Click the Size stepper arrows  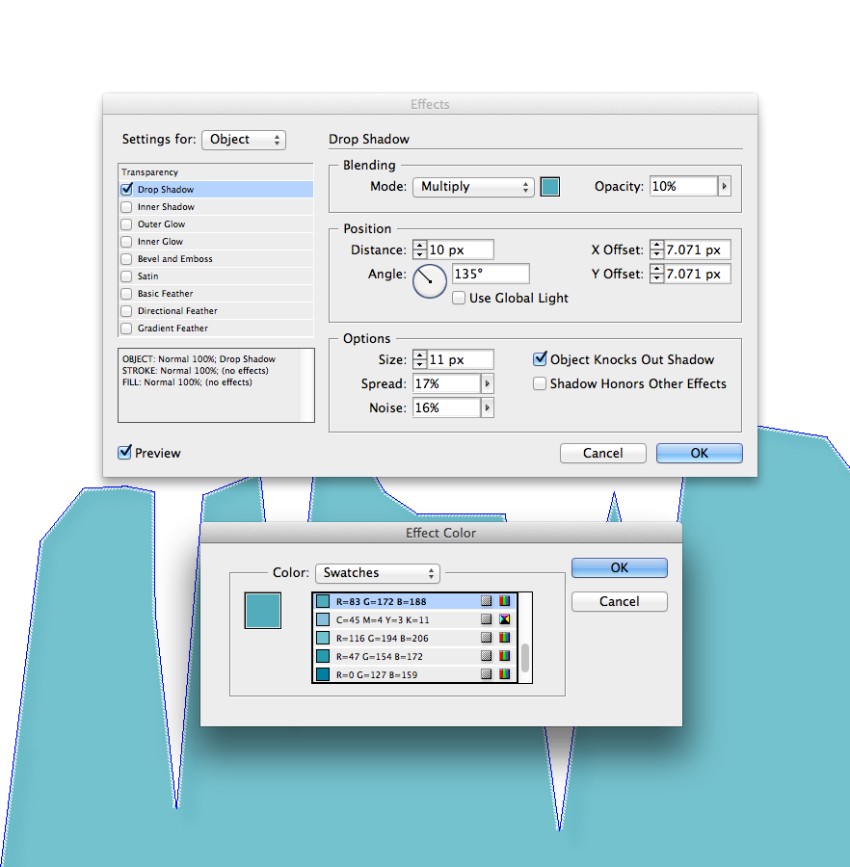[x=420, y=359]
